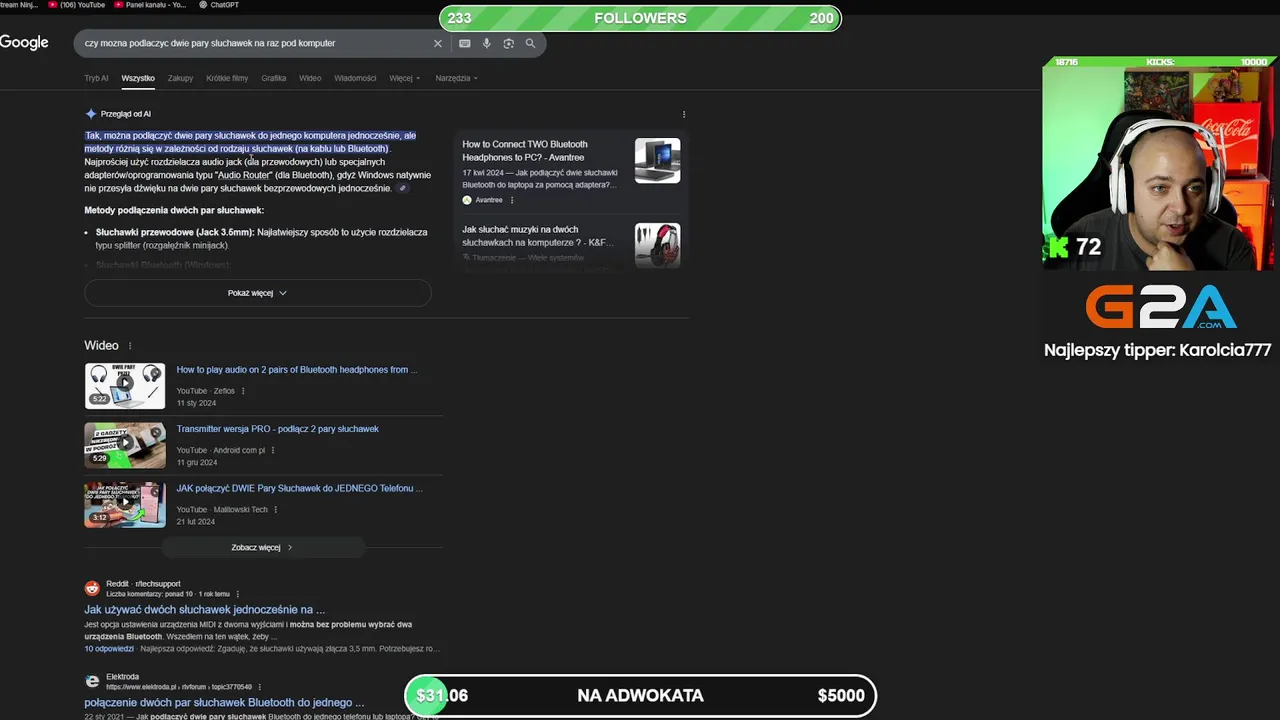The width and height of the screenshot is (1280, 720).
Task: Clear the search query with the X icon
Action: [437, 43]
